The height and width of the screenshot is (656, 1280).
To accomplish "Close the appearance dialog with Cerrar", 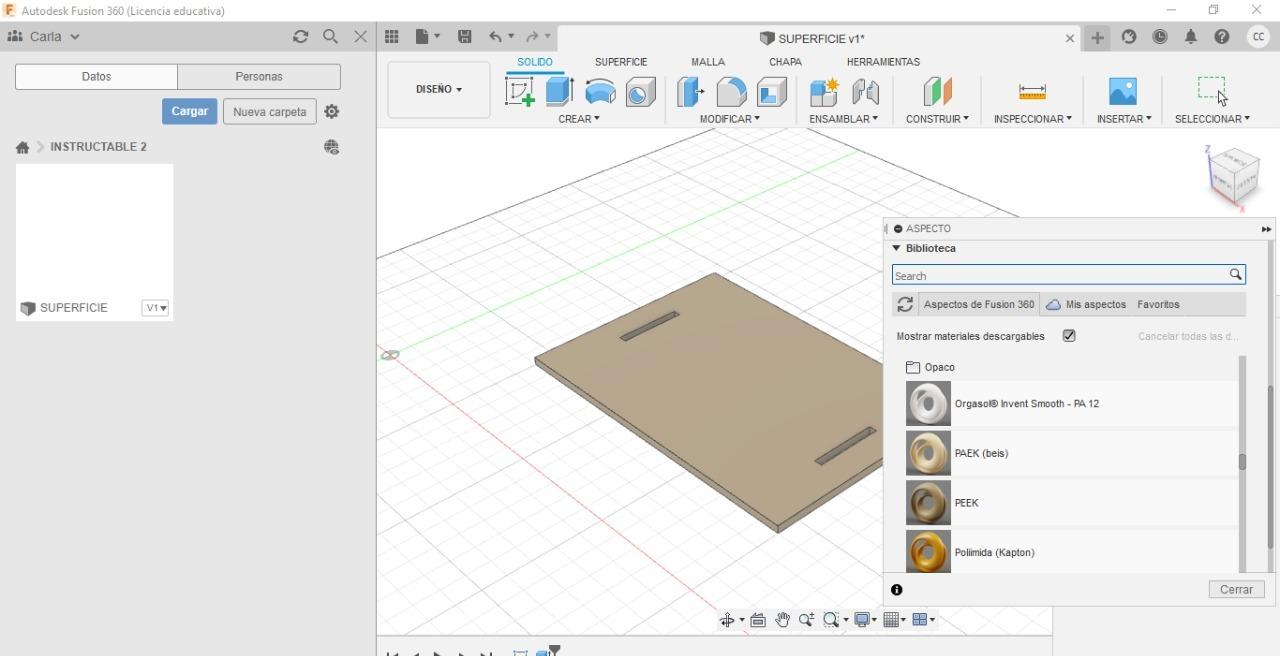I will click(x=1236, y=590).
